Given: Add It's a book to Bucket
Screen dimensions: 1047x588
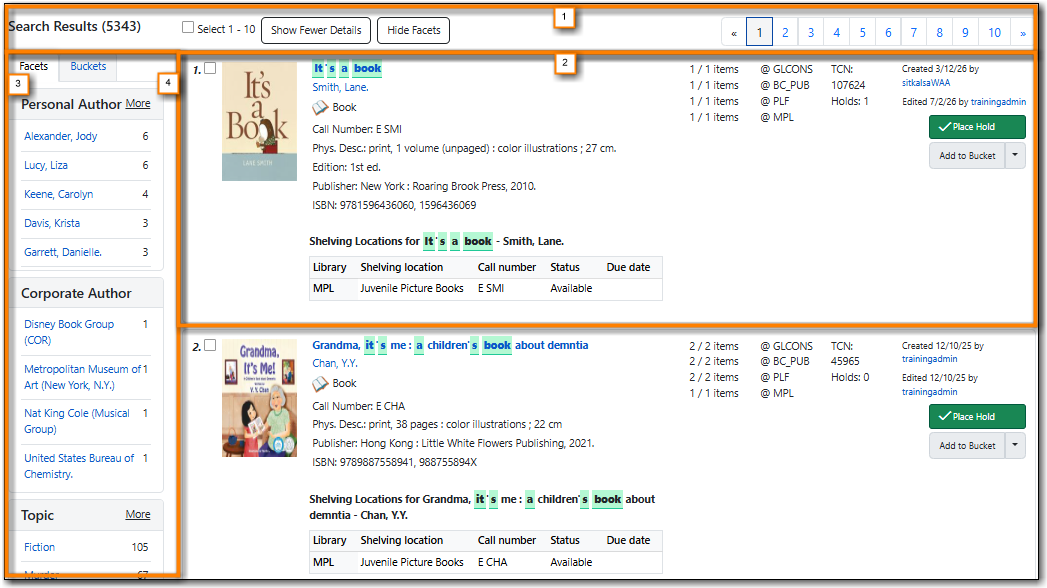Looking at the screenshot, I should (x=967, y=156).
